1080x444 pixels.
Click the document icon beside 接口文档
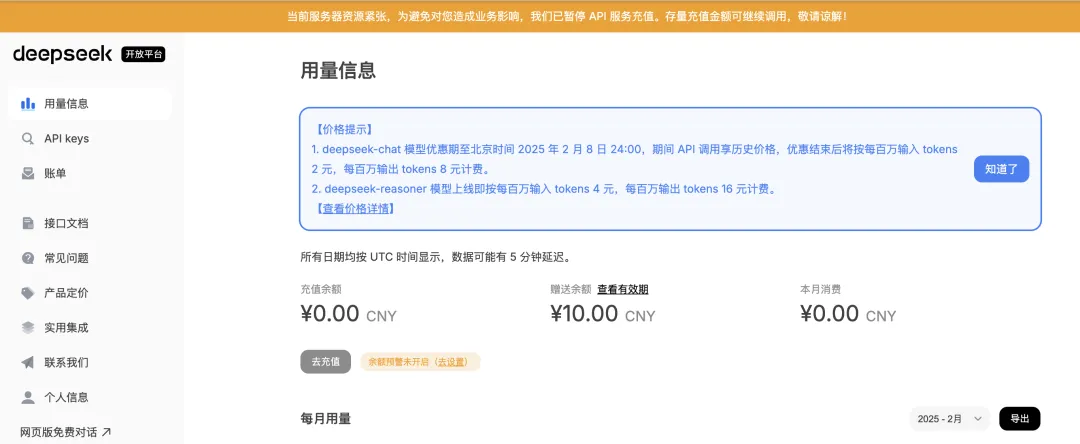click(x=28, y=223)
